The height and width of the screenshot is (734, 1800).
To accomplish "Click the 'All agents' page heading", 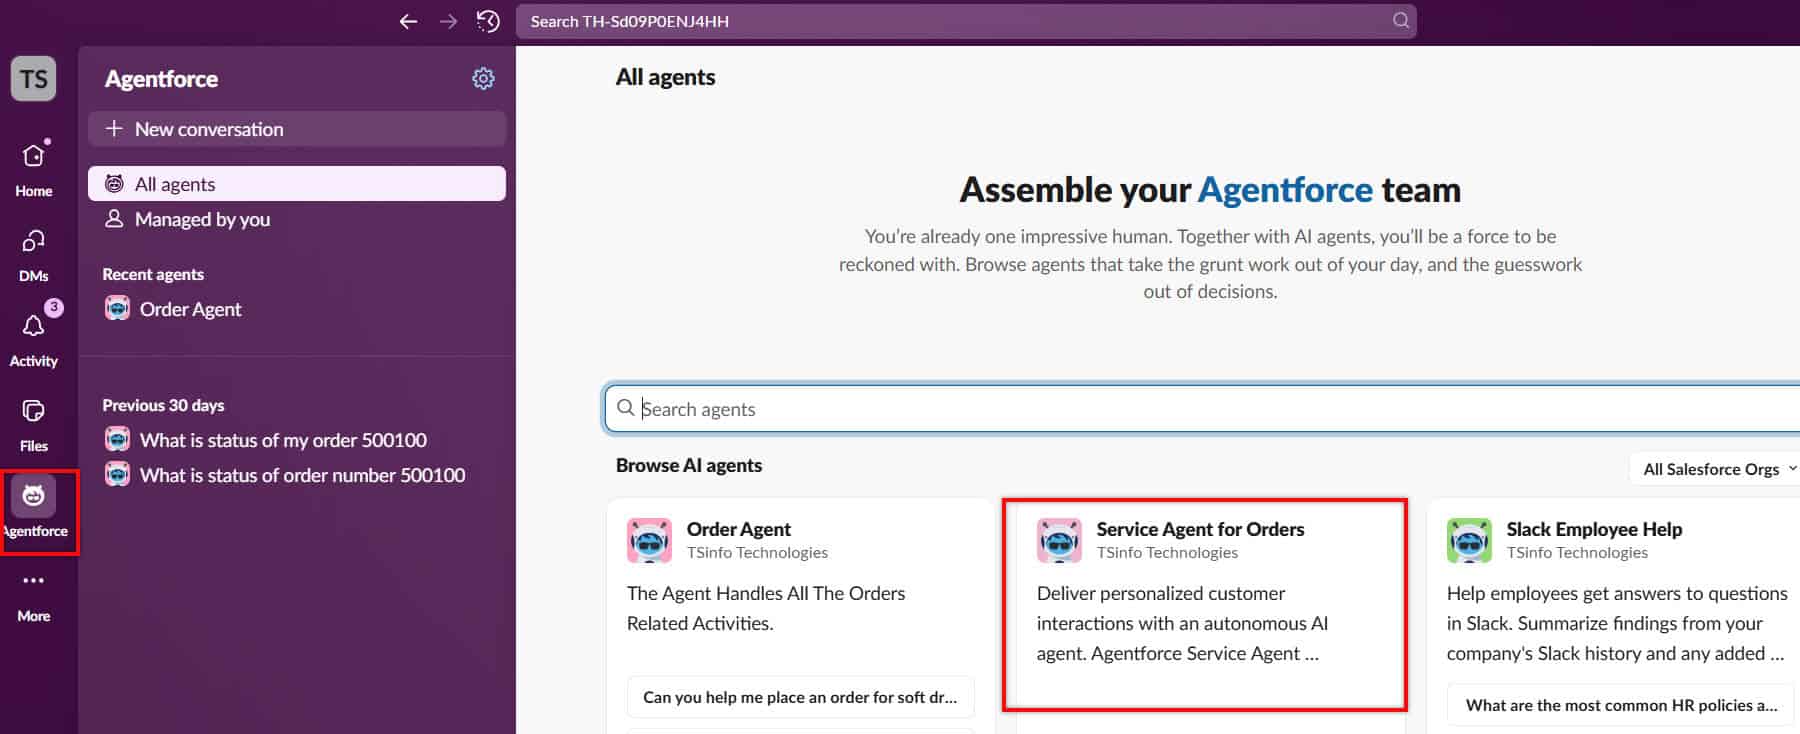I will 665,77.
